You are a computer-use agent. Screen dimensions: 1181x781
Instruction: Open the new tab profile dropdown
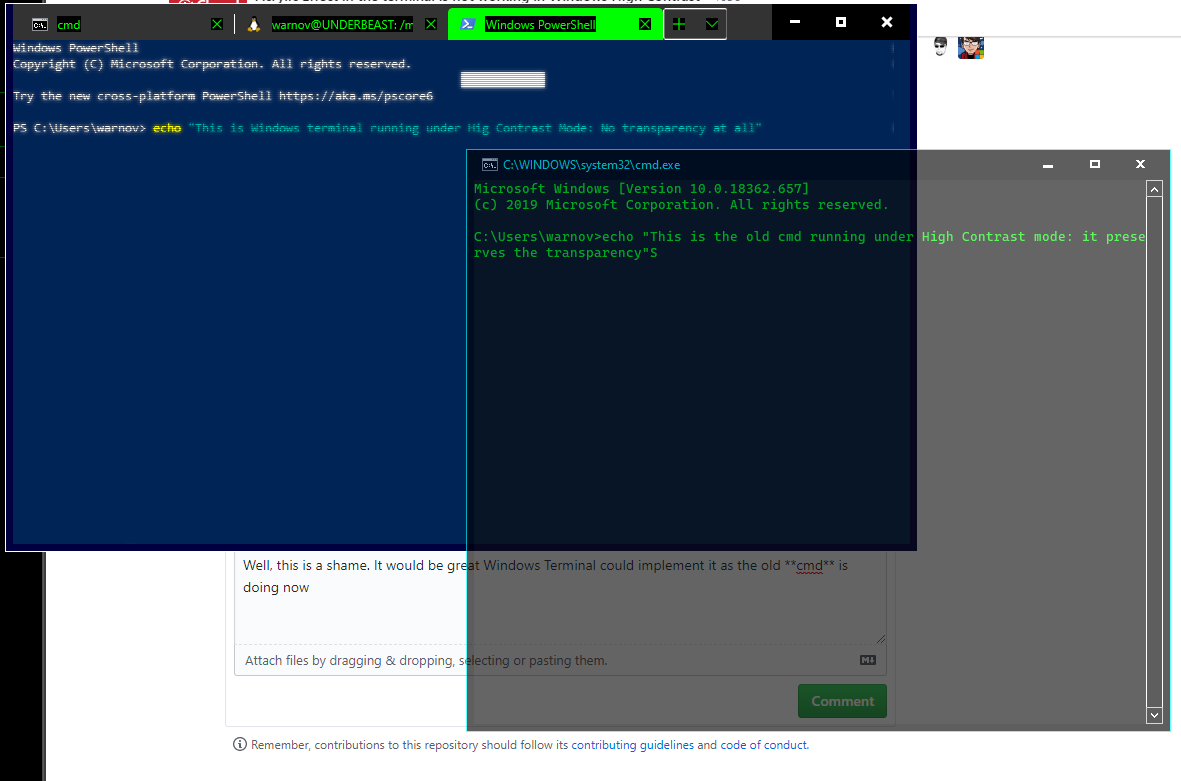[x=711, y=25]
